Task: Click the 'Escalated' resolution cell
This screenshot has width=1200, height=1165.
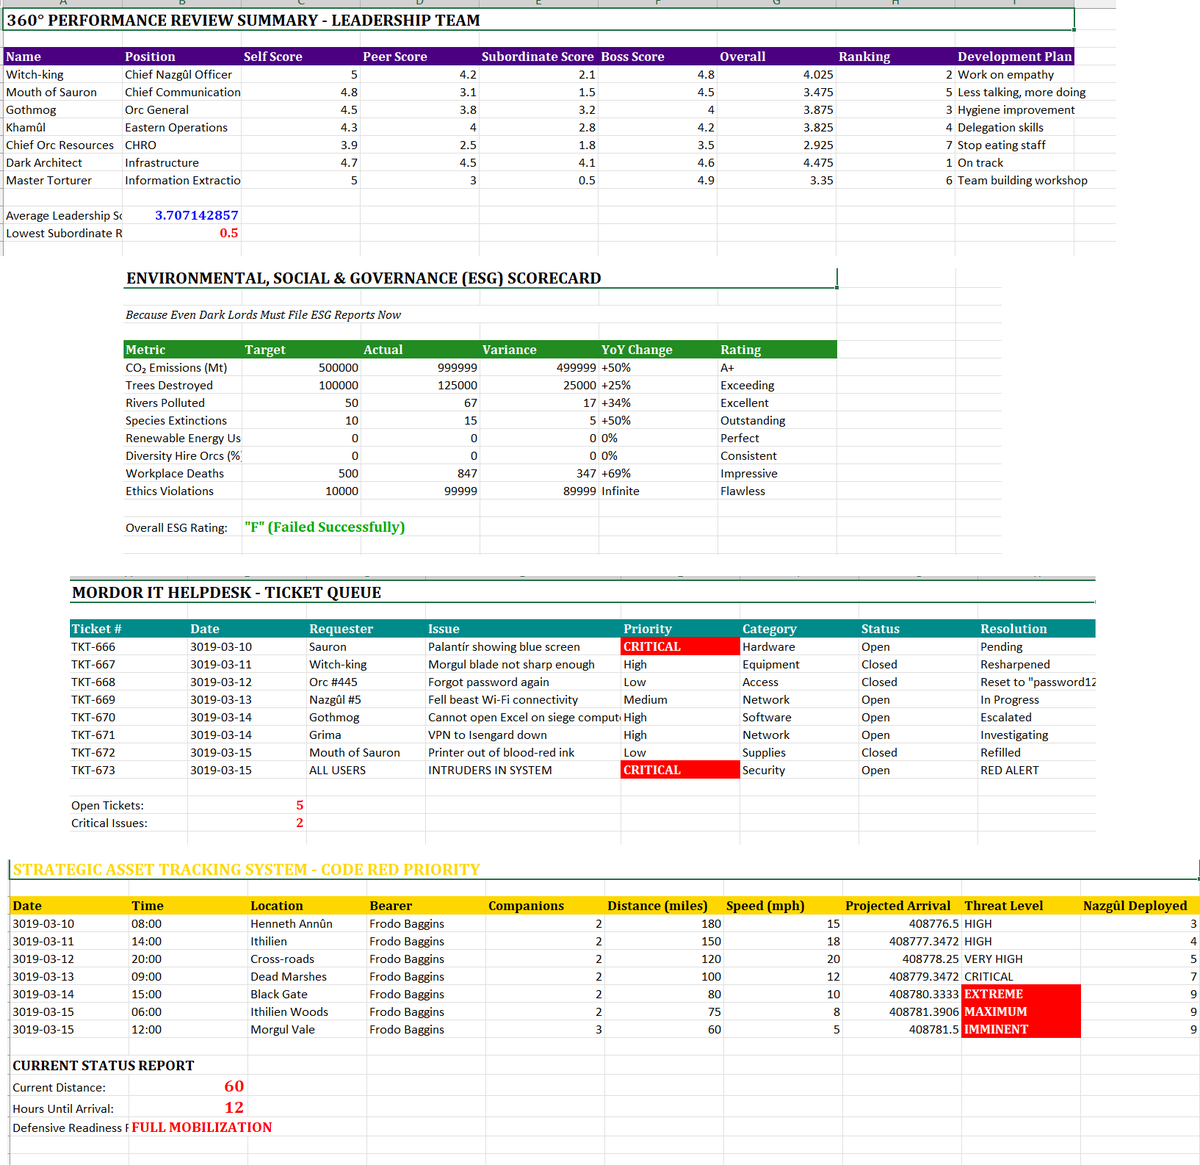Action: [1037, 718]
